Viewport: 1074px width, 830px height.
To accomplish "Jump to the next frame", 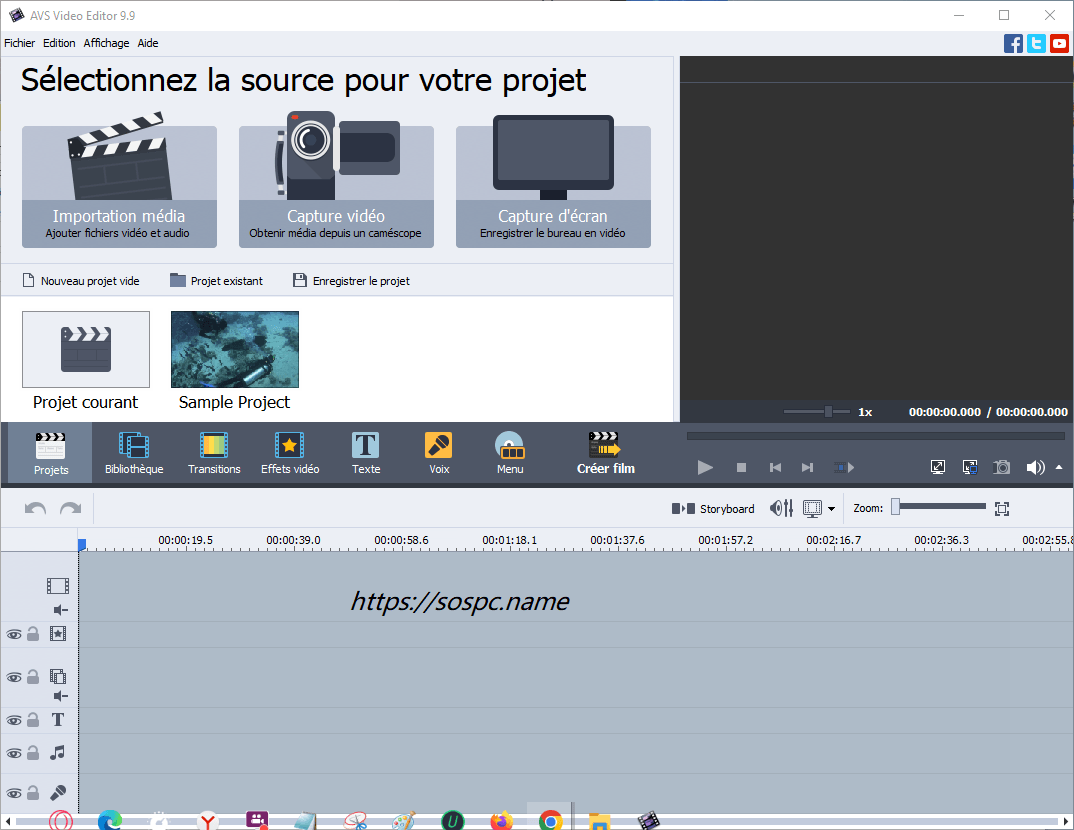I will click(808, 468).
